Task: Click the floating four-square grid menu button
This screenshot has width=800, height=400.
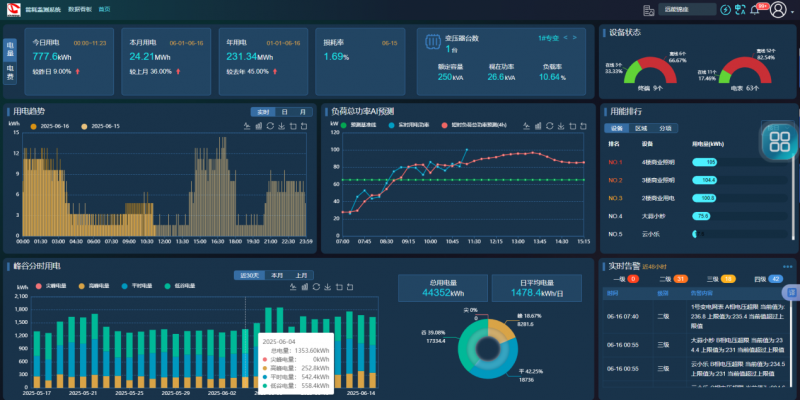Action: [x=777, y=142]
